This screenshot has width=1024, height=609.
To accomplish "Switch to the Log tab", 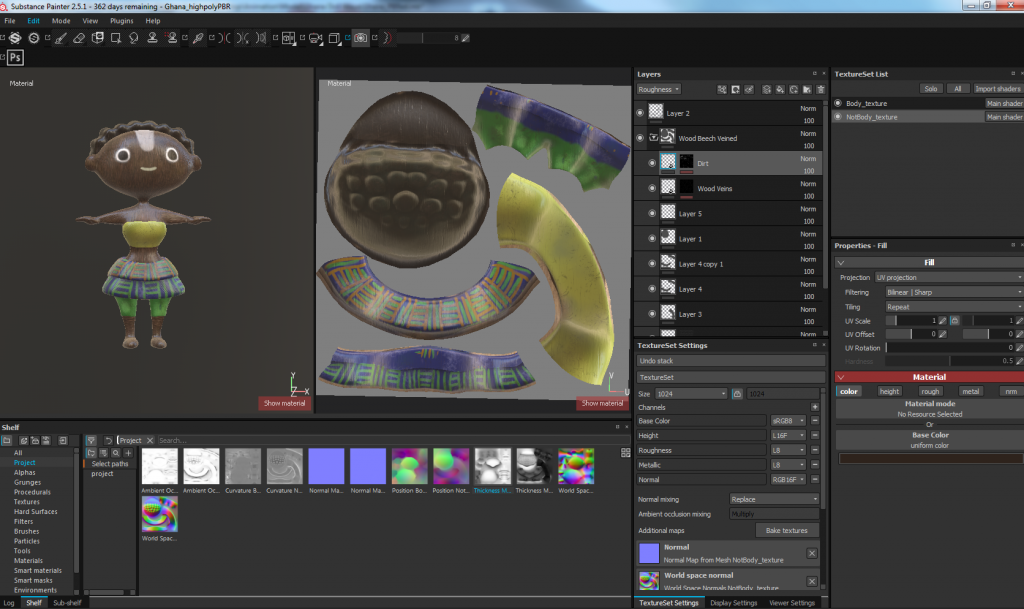I will click(9, 602).
